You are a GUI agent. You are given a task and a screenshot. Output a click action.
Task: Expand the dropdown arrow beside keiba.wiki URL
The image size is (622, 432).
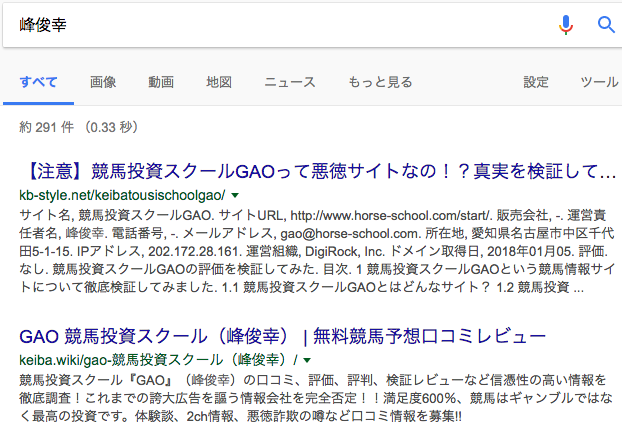[x=307, y=360]
